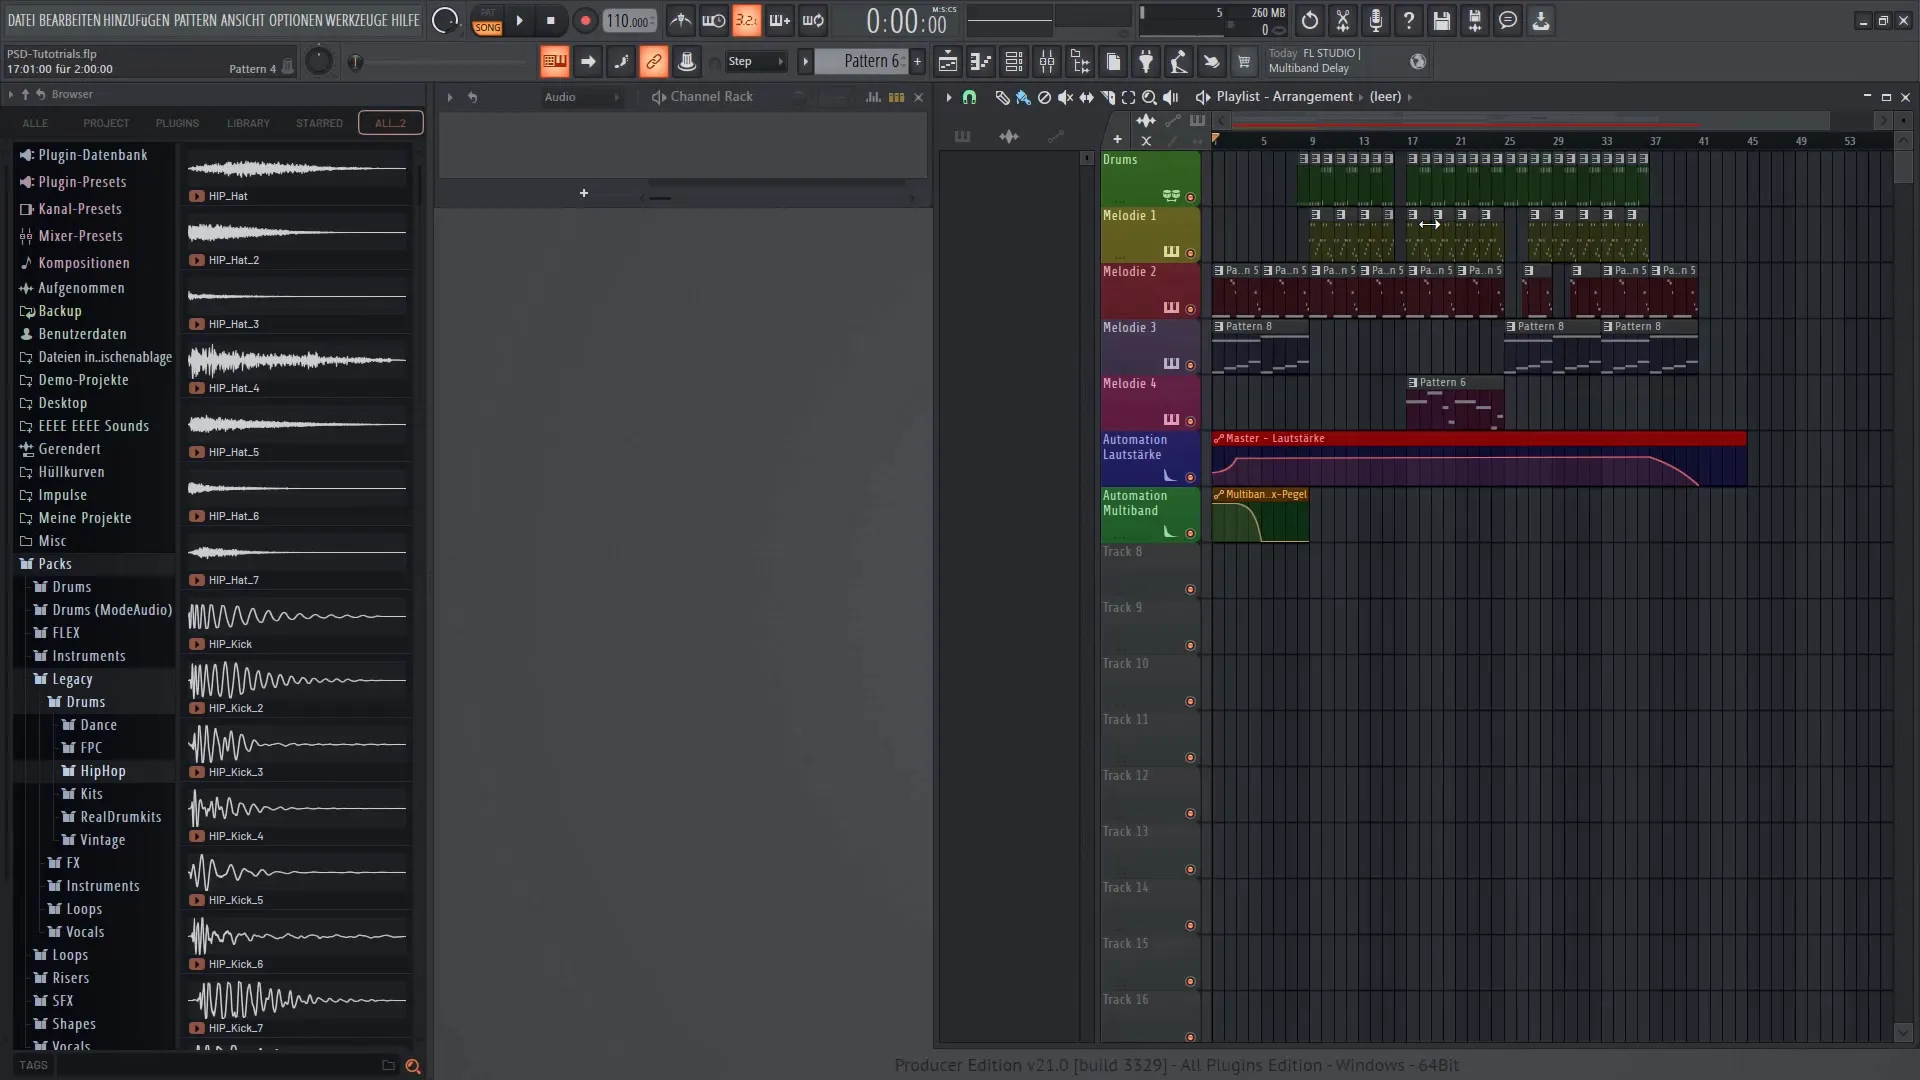Arm recording with the record button

point(585,20)
